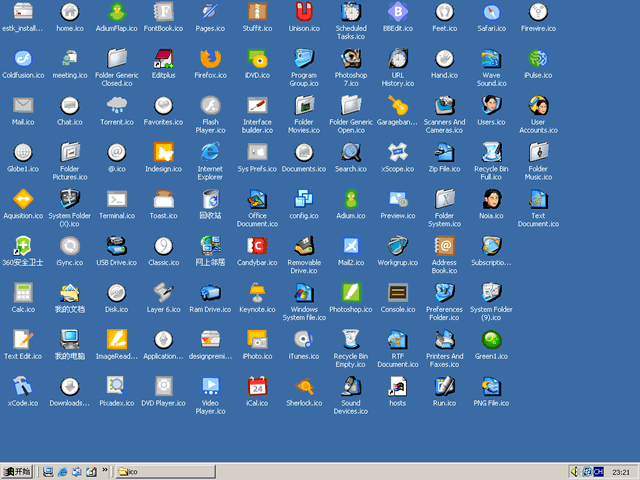Select the 360安全卫士 security icon
Screen dimensions: 640x480
pyautogui.click(x=23, y=246)
